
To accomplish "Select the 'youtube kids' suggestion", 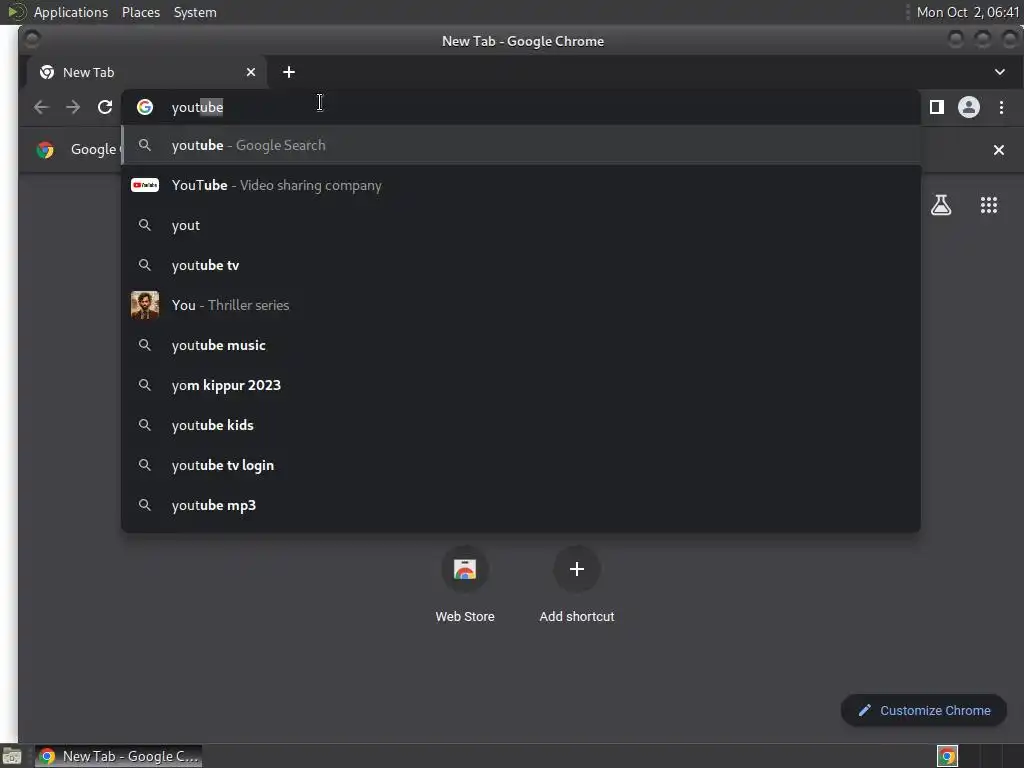I will (521, 425).
